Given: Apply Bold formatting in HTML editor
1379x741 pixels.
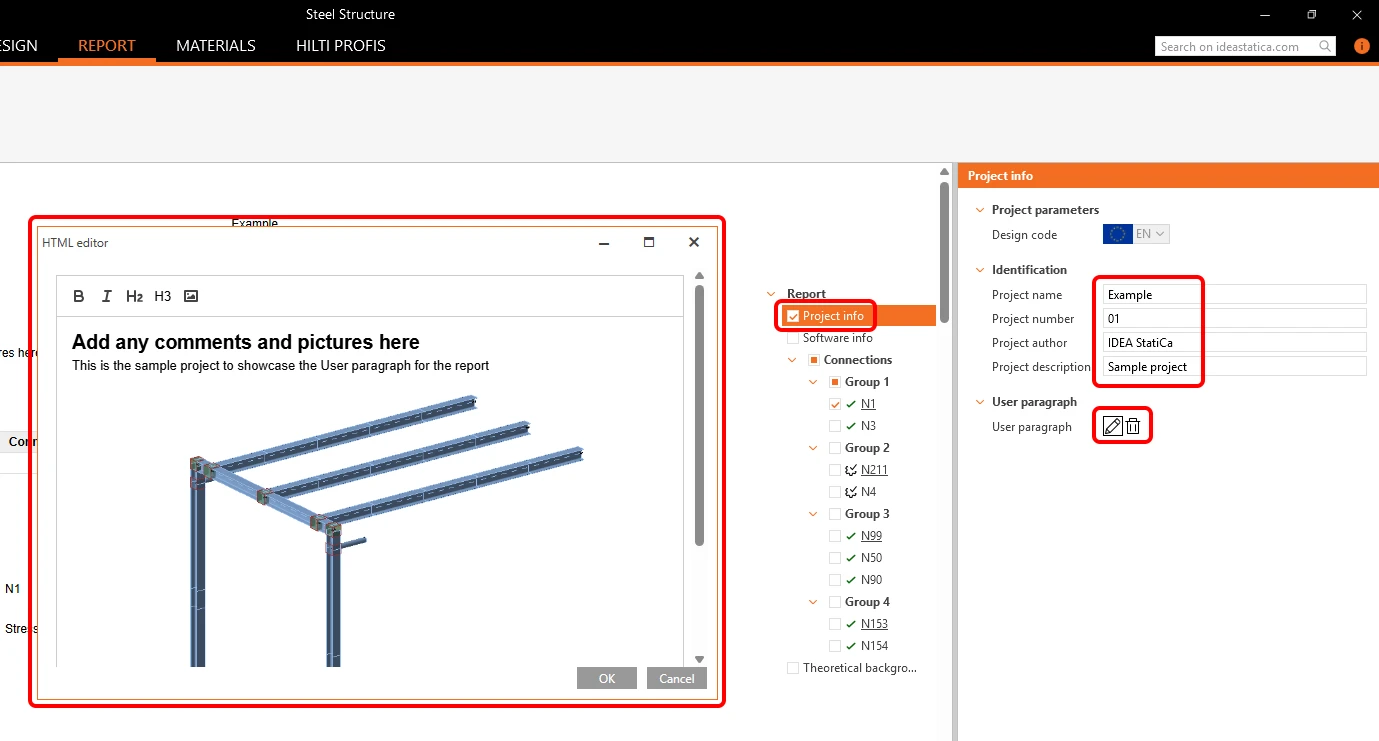Looking at the screenshot, I should click(x=79, y=296).
